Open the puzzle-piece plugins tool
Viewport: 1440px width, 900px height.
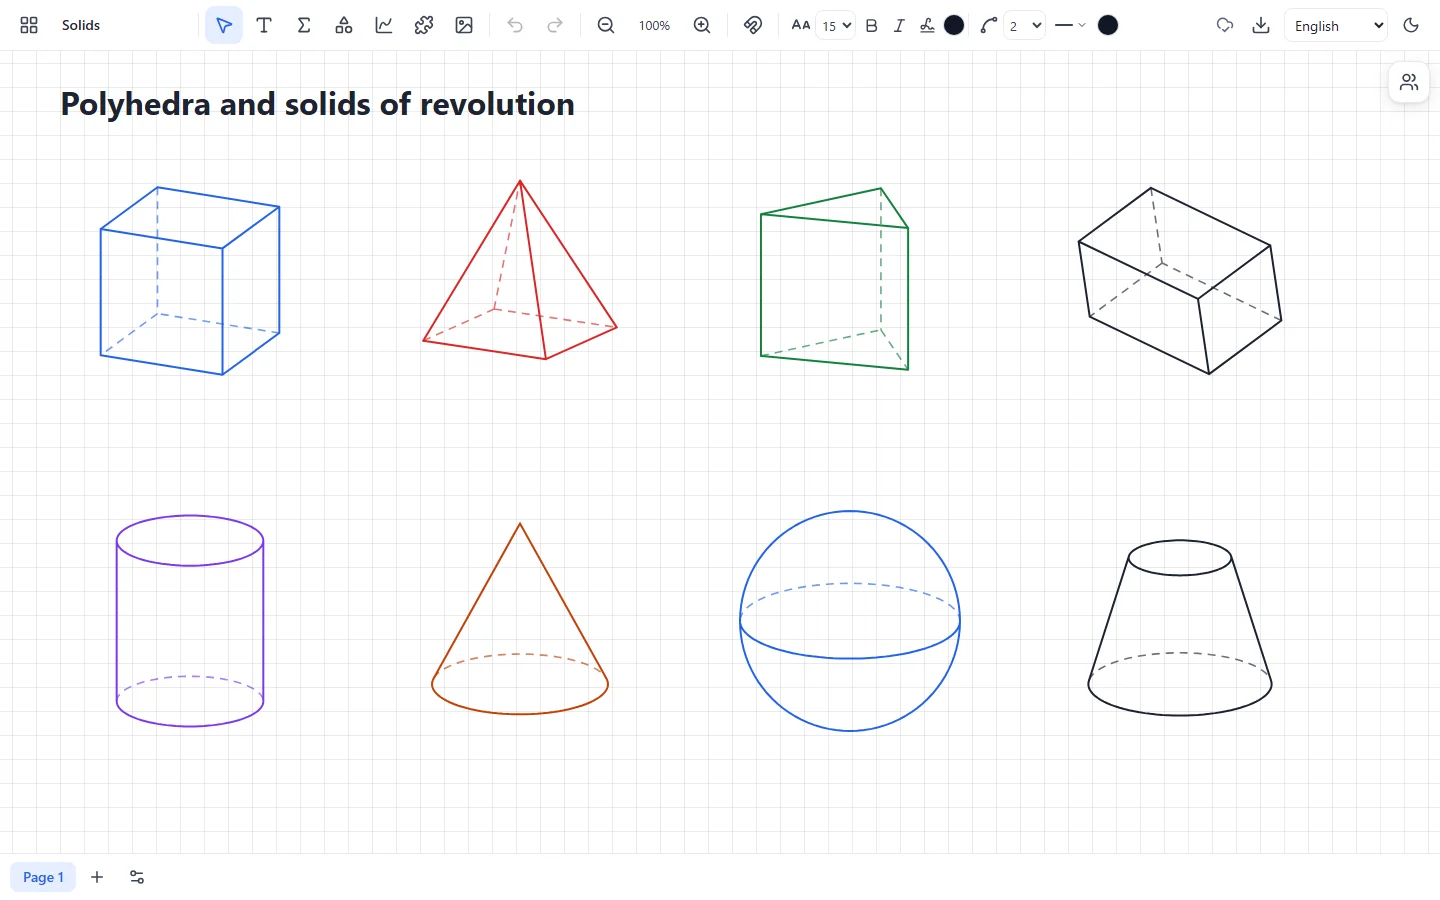(x=424, y=25)
